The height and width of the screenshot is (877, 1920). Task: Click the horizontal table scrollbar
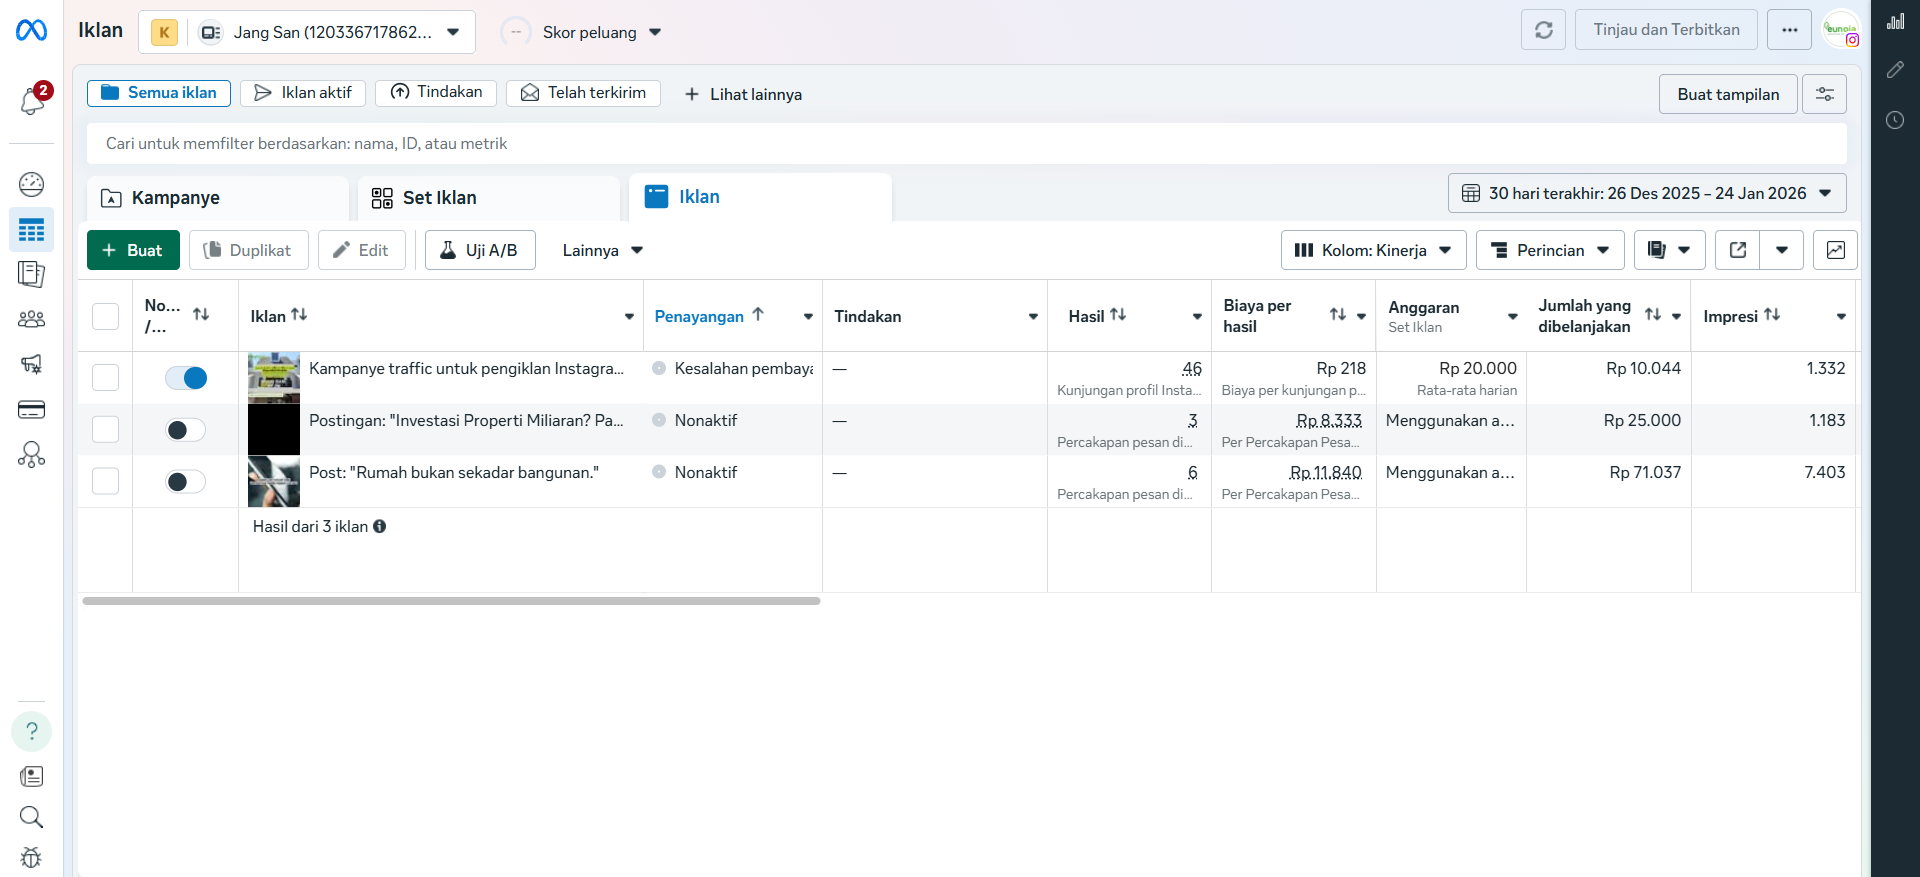(451, 601)
